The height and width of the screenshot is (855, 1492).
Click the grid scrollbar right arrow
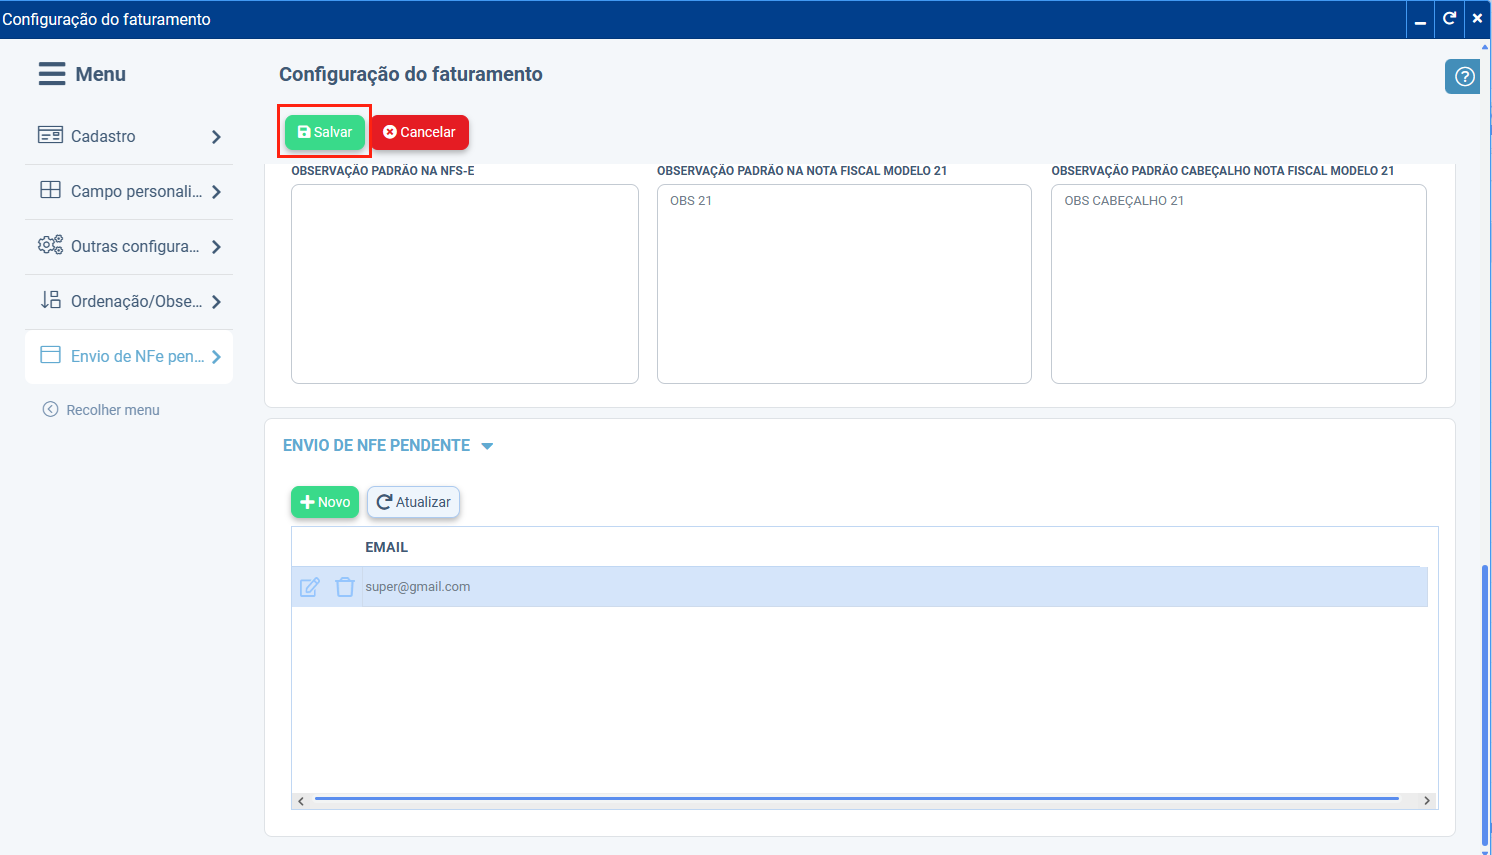pyautogui.click(x=1427, y=801)
